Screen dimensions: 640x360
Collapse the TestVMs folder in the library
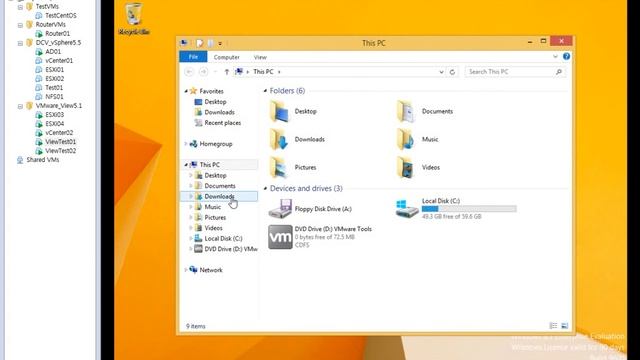(20, 7)
